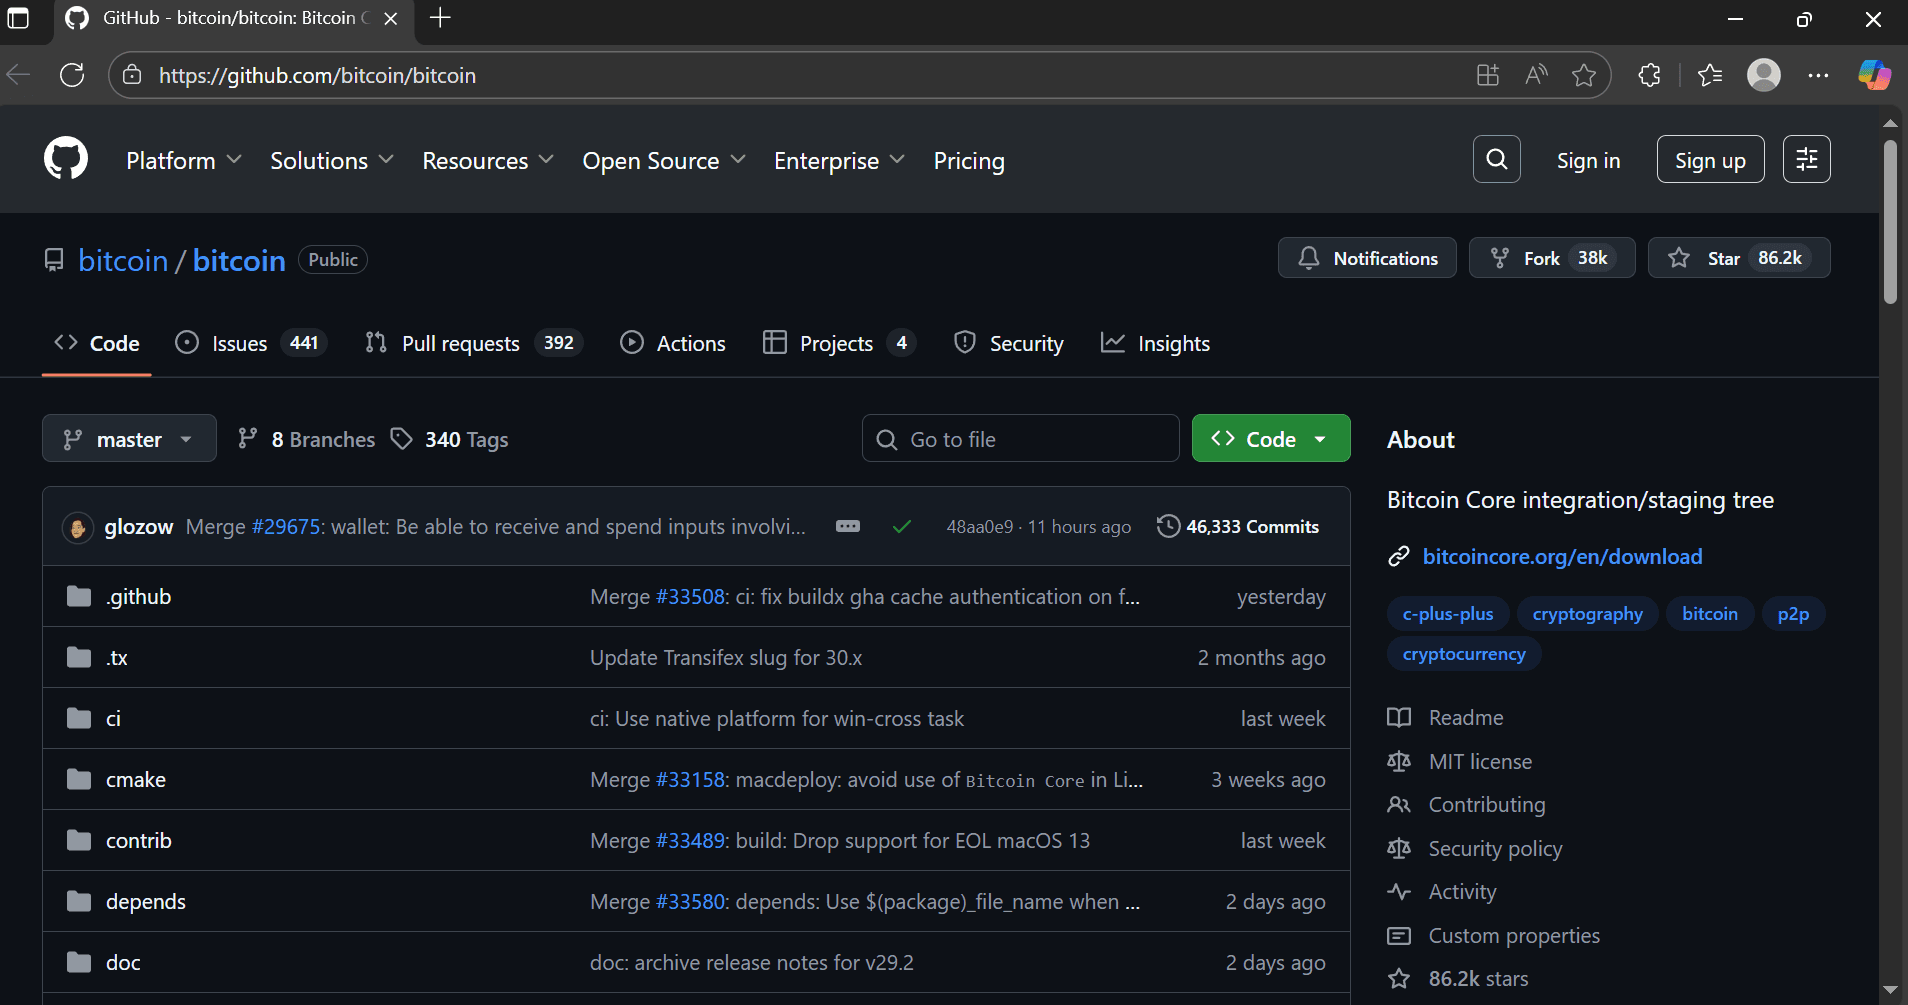Expand the Enterprise menu
This screenshot has height=1005, width=1908.
click(839, 161)
